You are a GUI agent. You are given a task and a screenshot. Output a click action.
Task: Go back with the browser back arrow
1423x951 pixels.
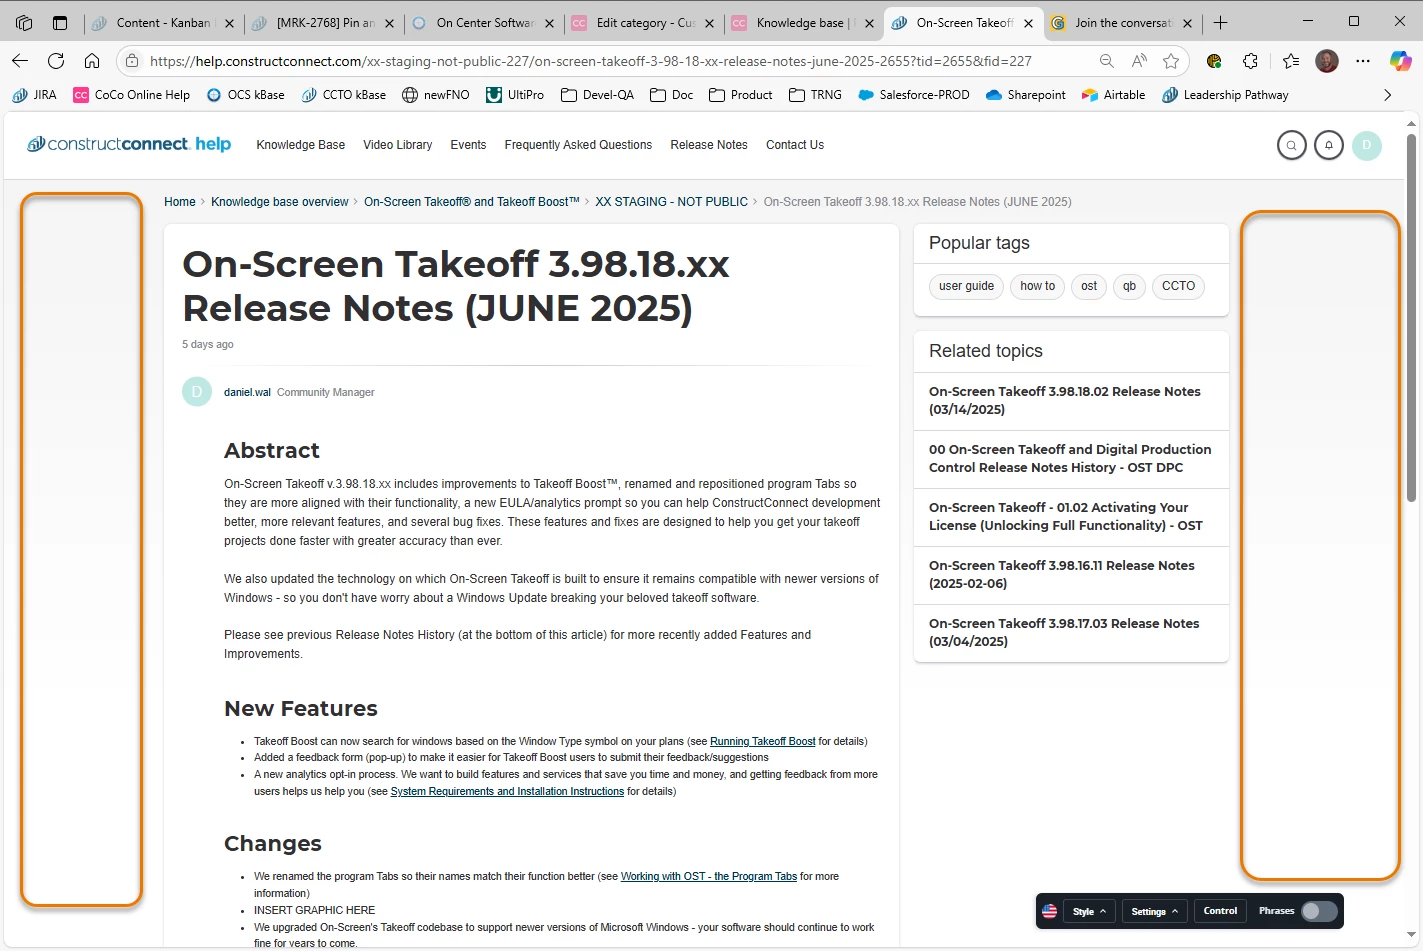point(20,61)
